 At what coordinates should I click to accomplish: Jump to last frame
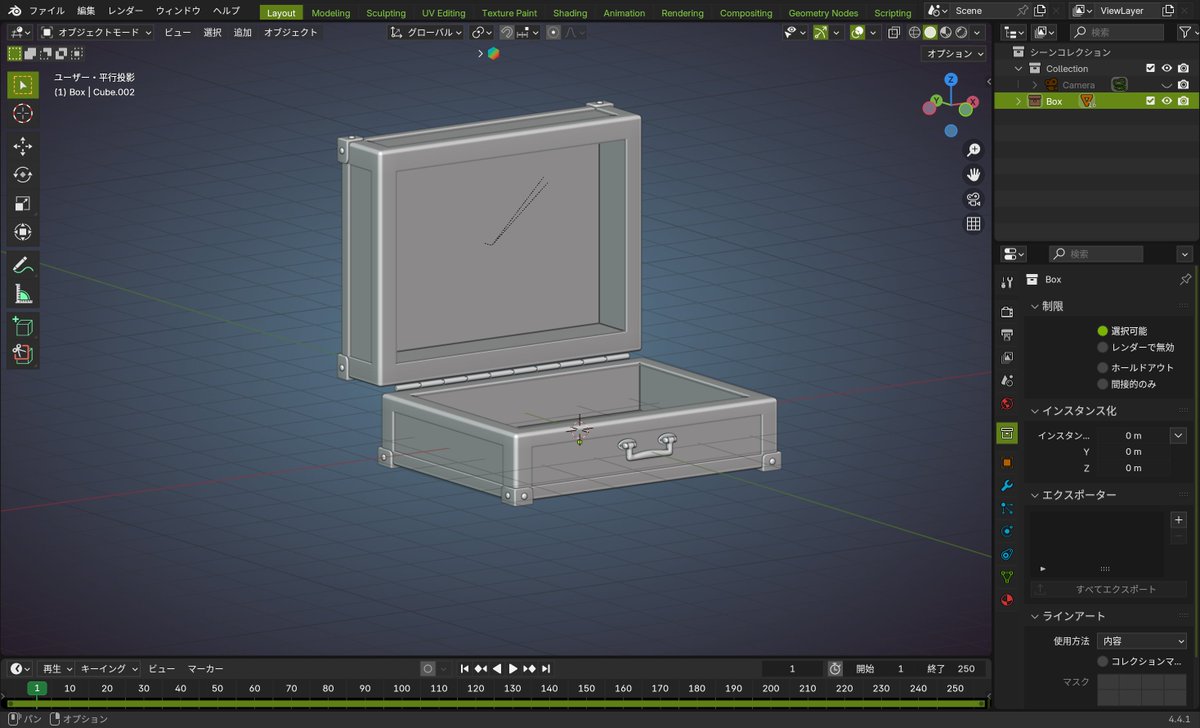pyautogui.click(x=546, y=668)
